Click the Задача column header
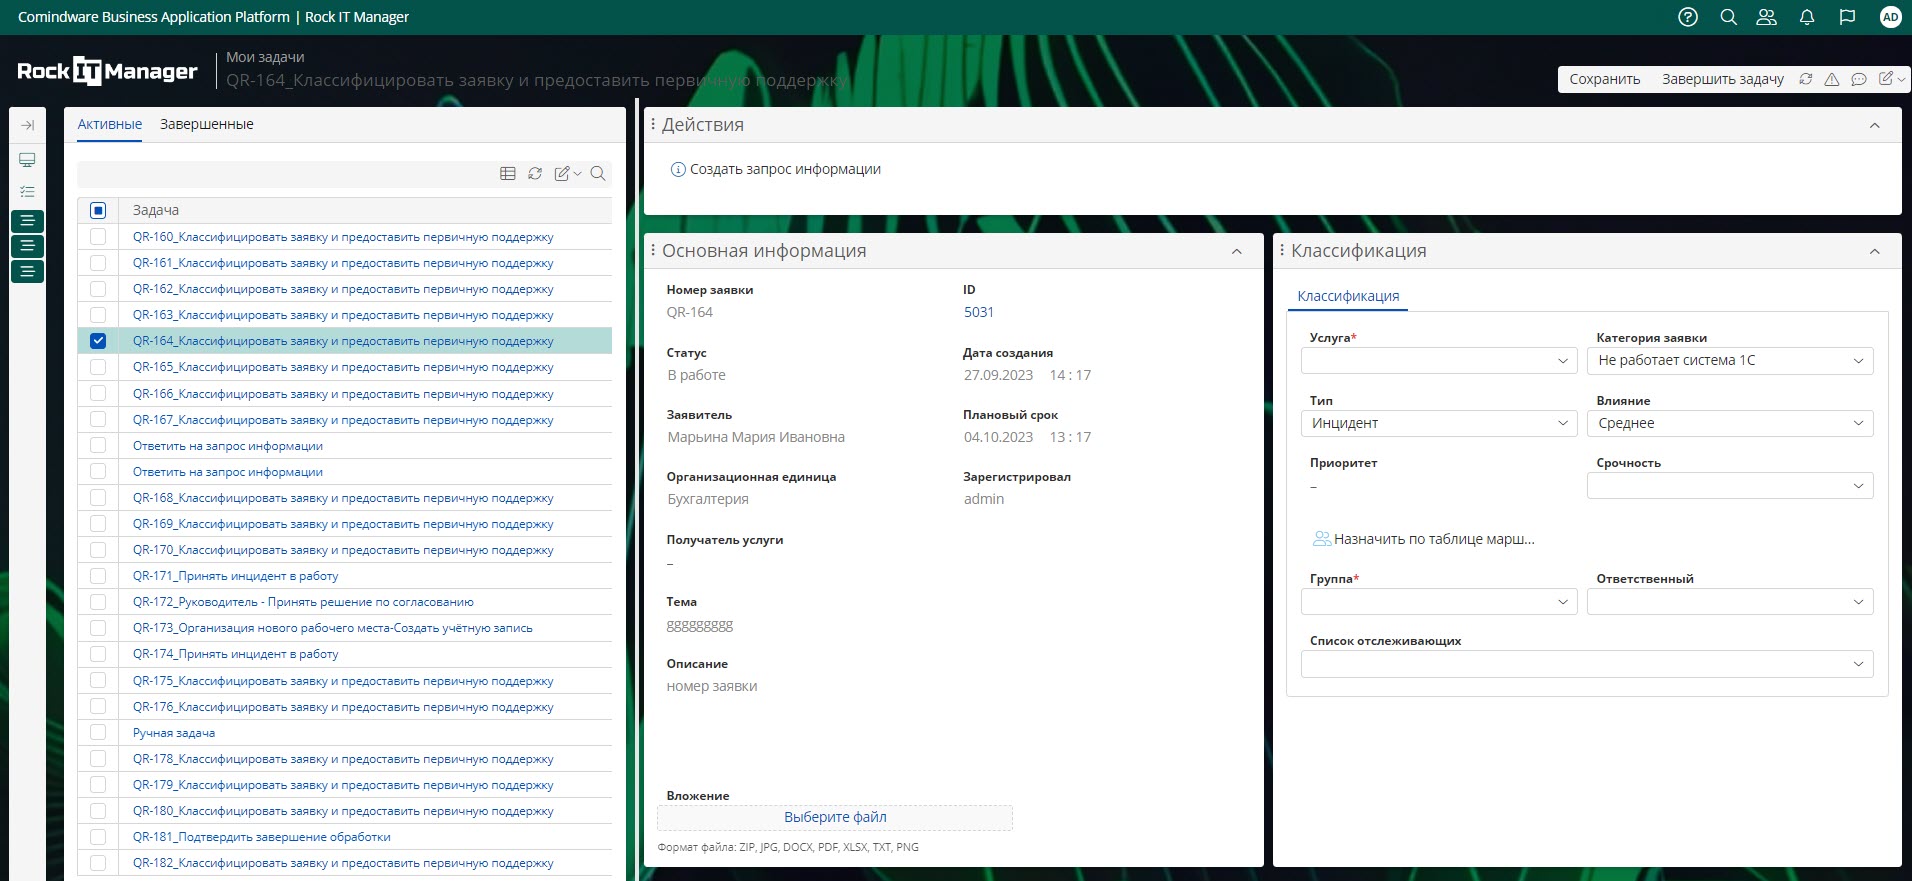Image resolution: width=1912 pixels, height=881 pixels. (156, 210)
